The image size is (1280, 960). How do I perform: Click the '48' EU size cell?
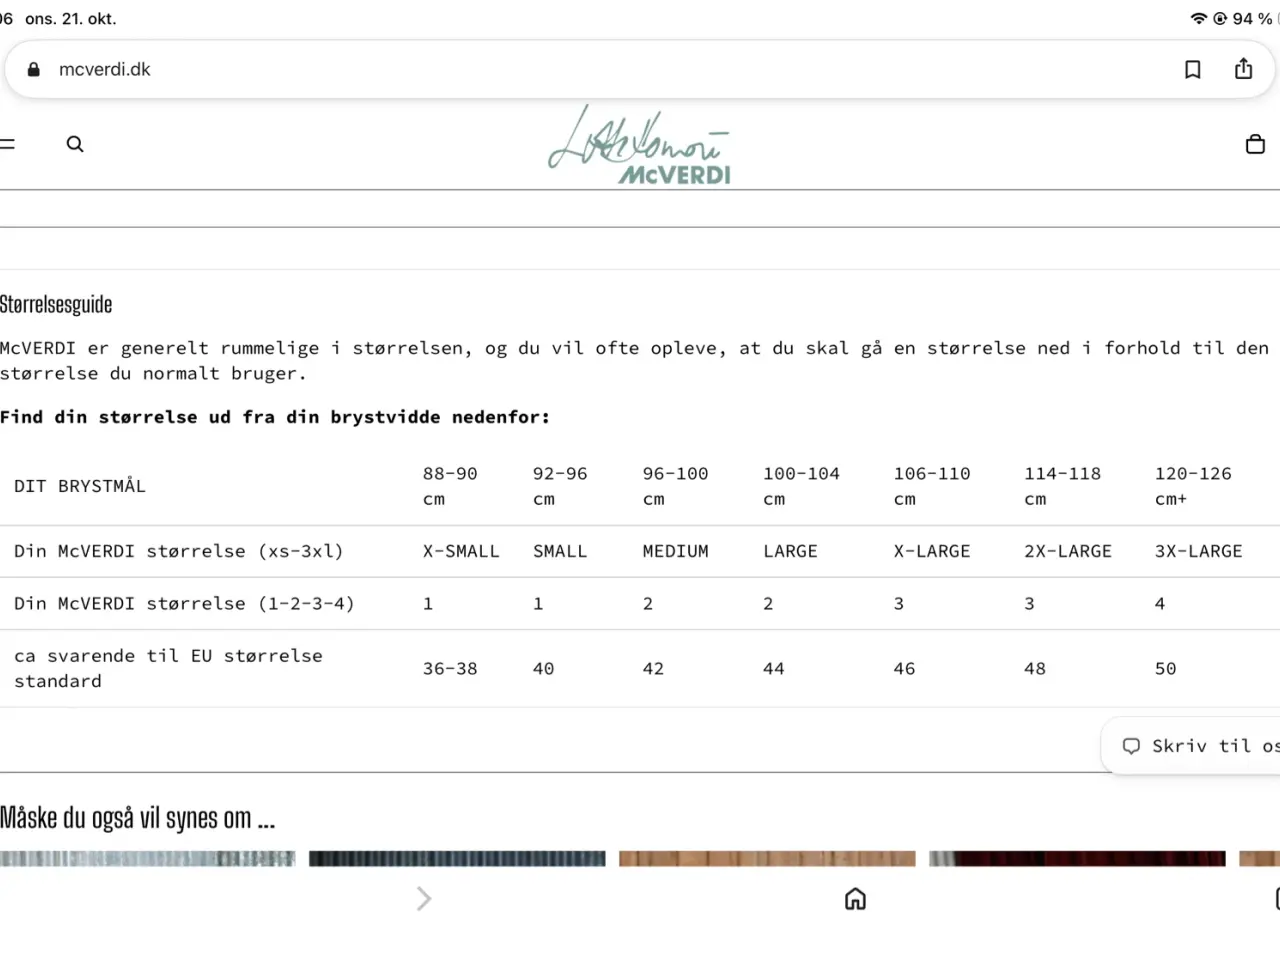tap(1035, 669)
